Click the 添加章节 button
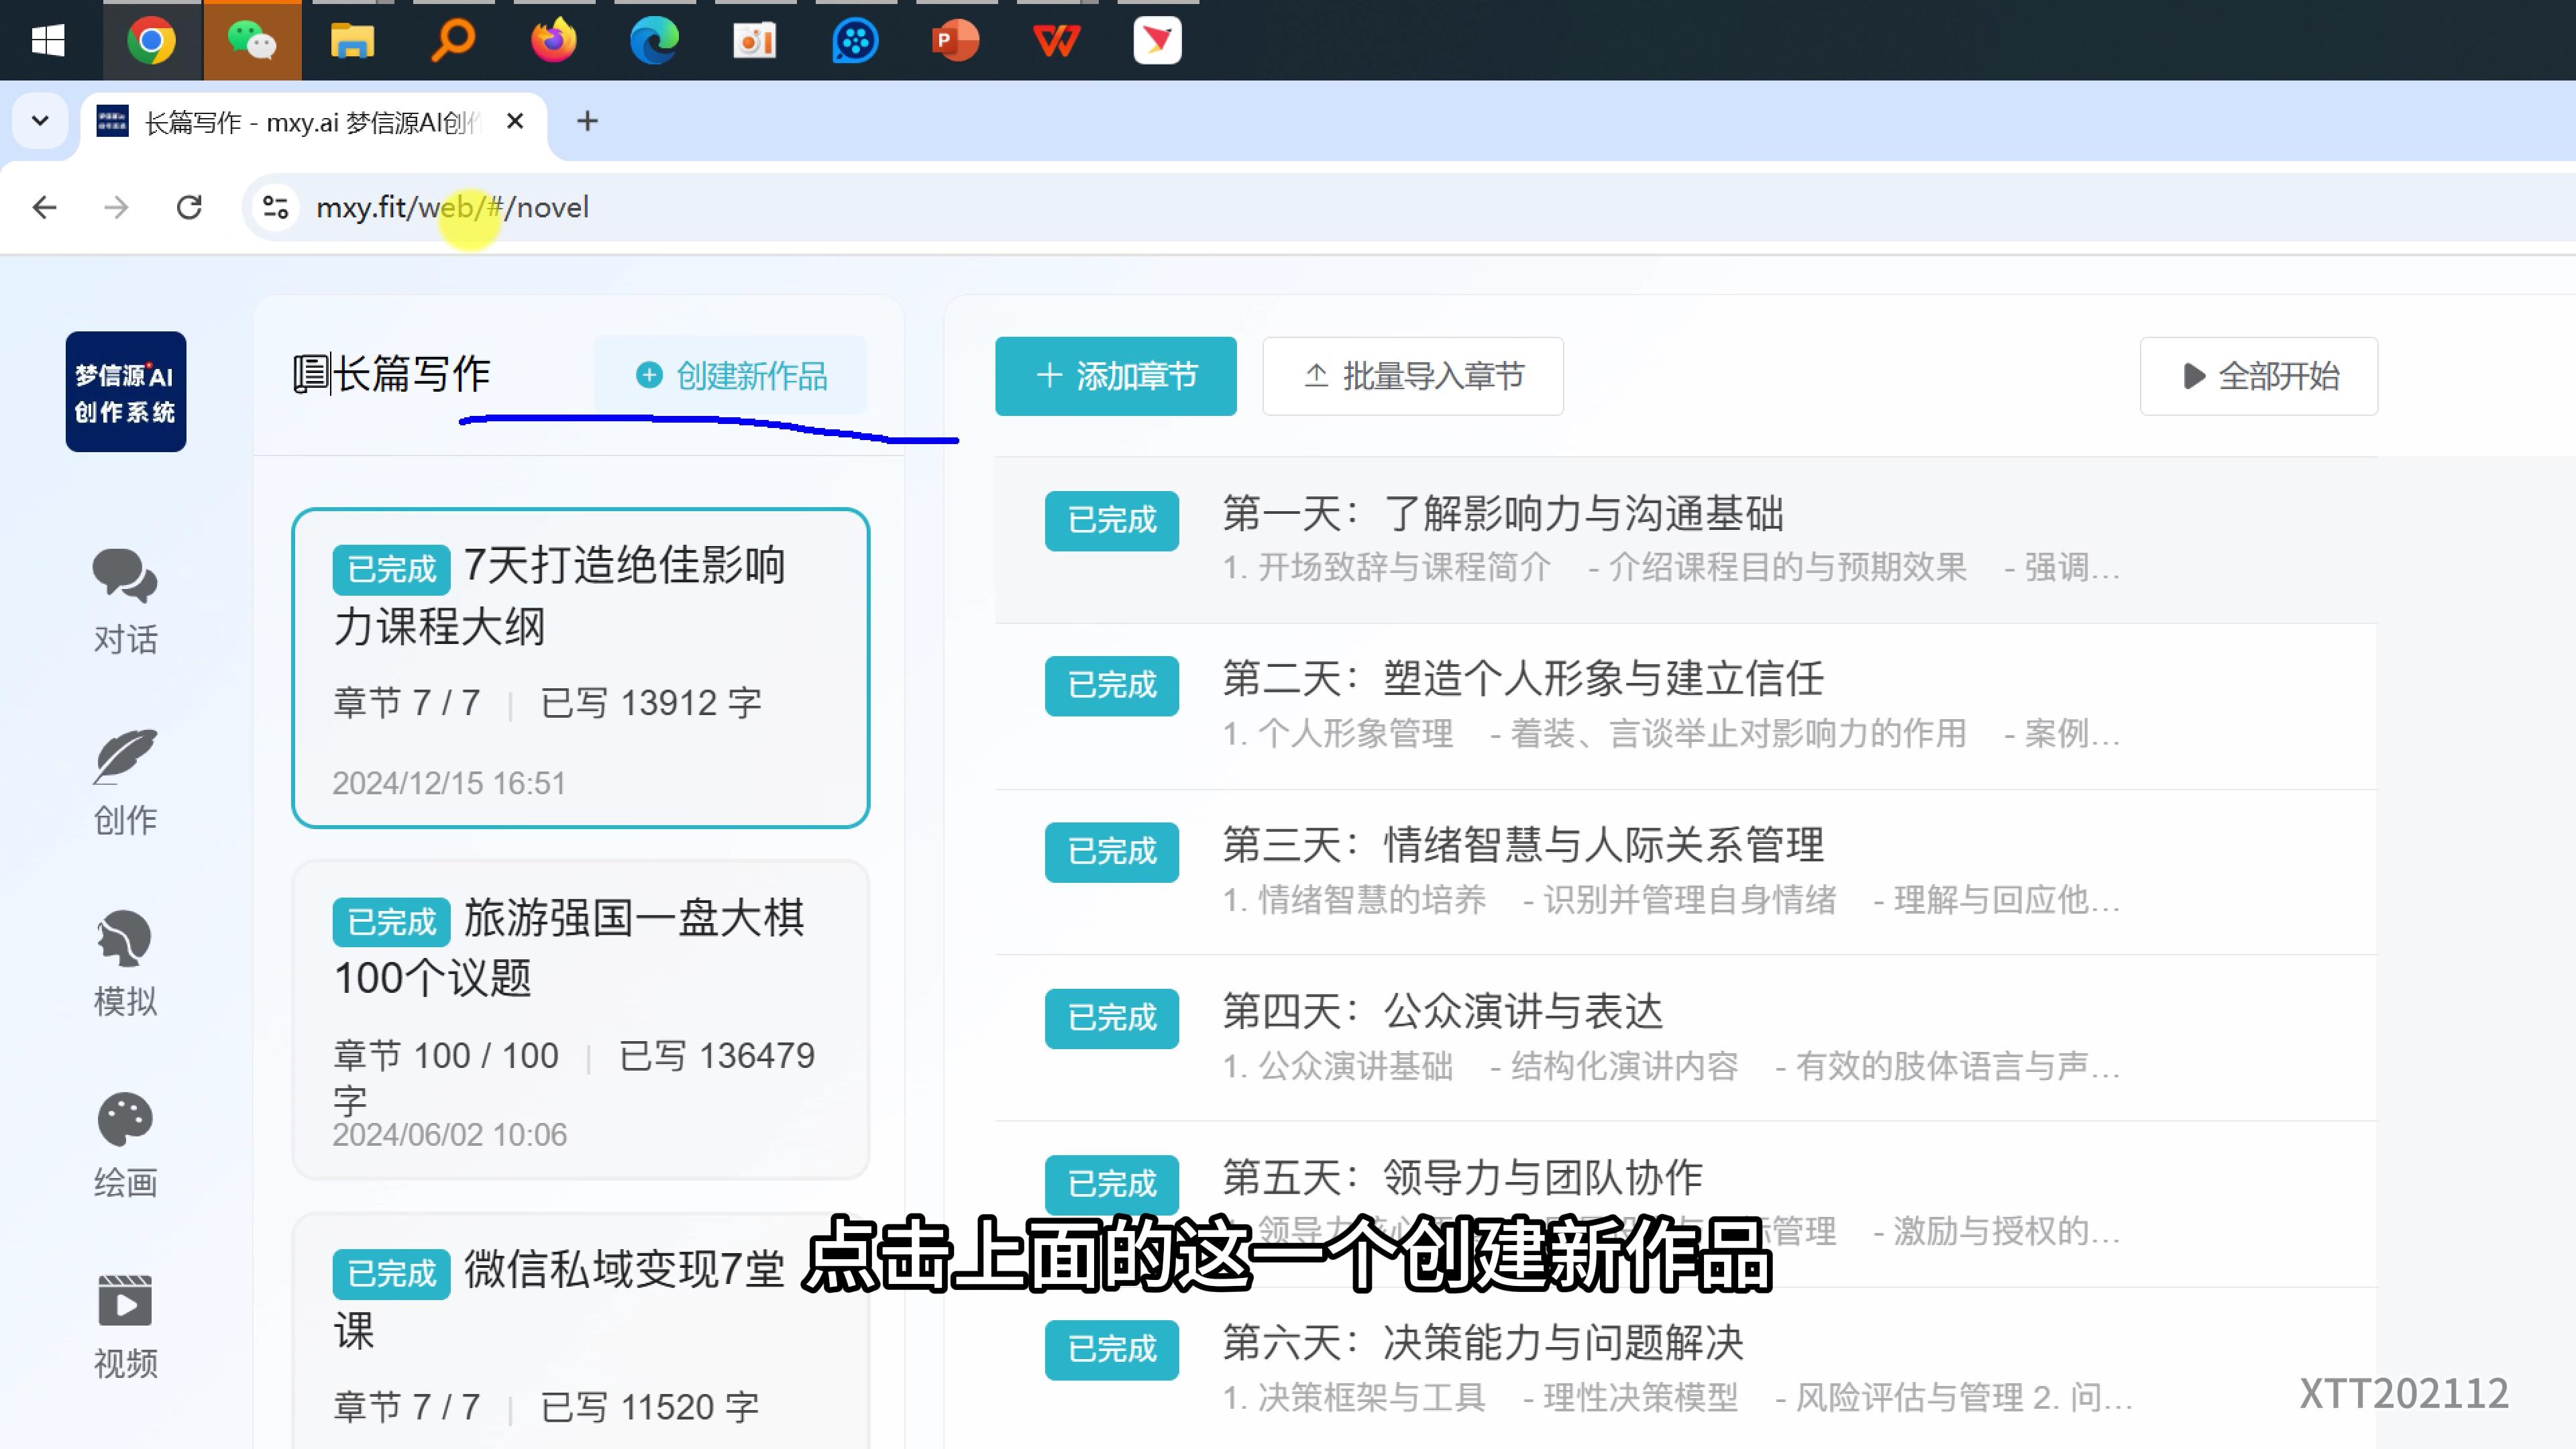Viewport: 2576px width, 1449px height. point(1115,375)
